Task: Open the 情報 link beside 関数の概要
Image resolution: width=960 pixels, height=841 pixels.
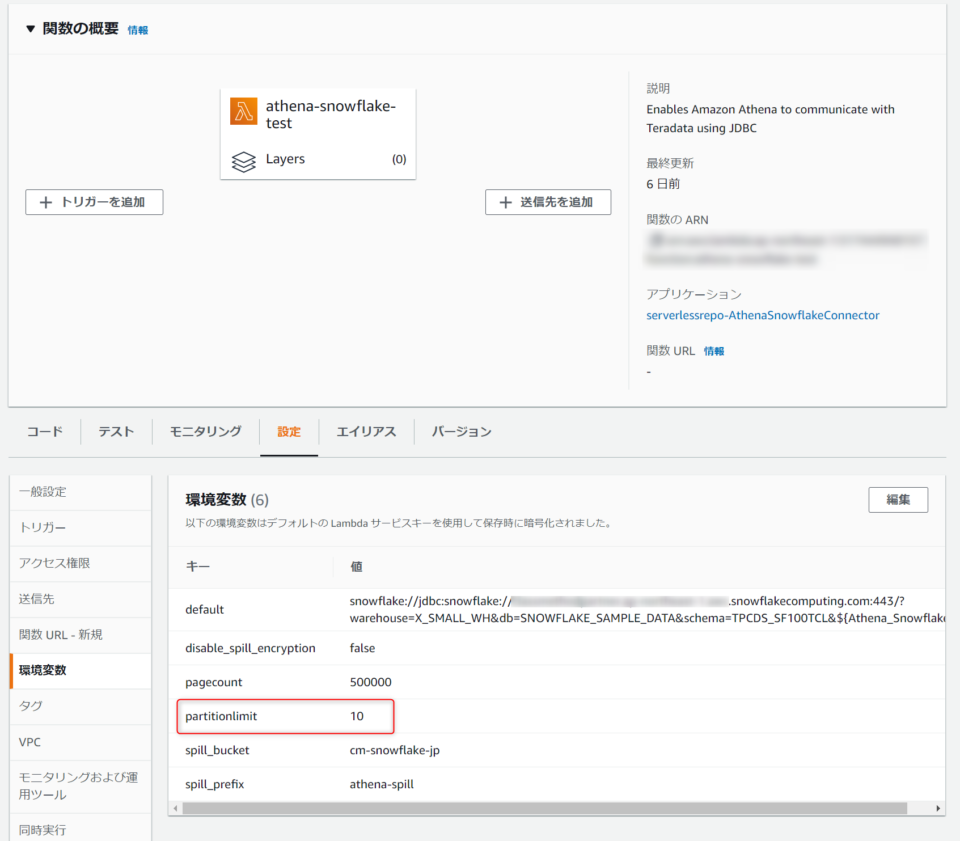Action: 138,30
